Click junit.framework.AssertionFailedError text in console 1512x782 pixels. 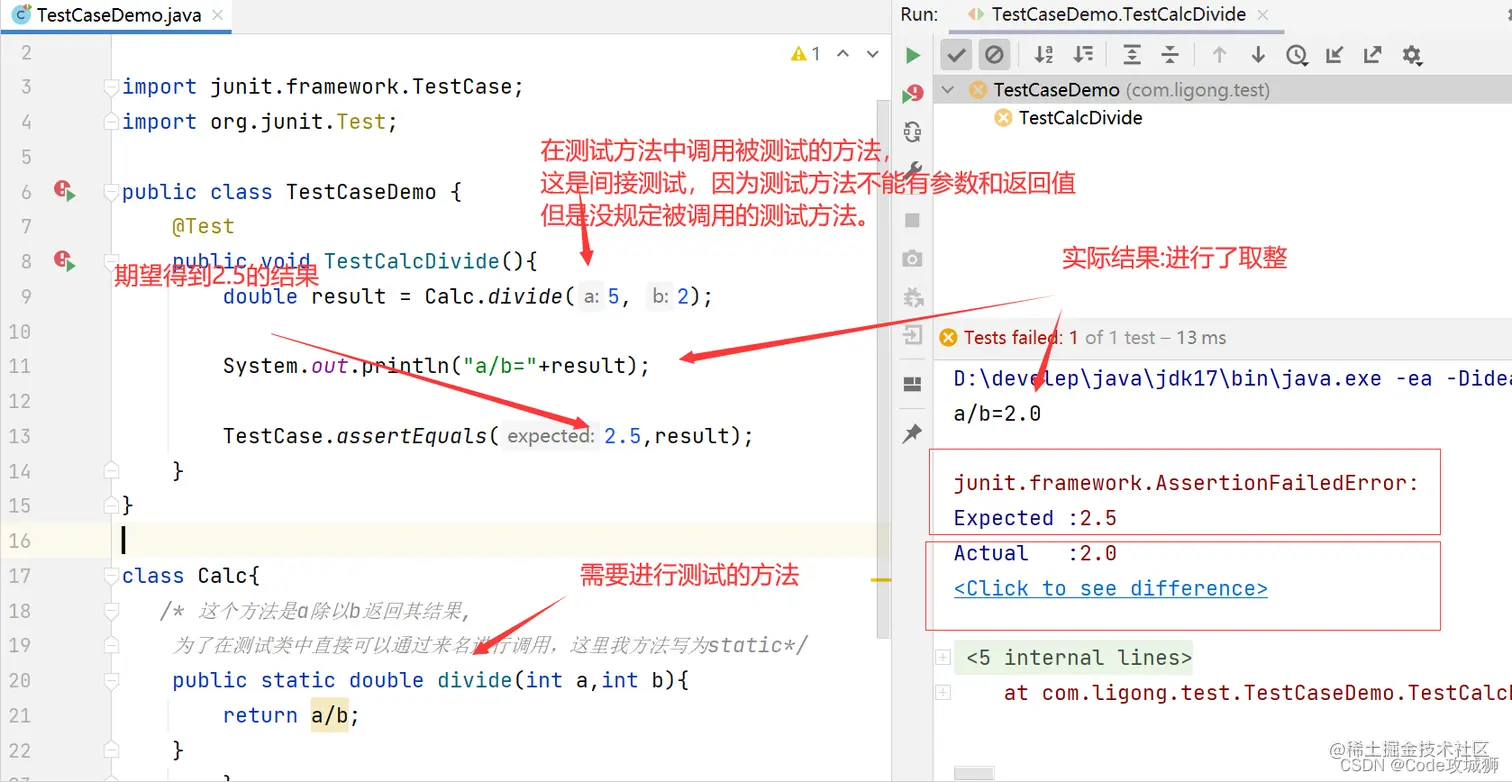(x=1186, y=483)
